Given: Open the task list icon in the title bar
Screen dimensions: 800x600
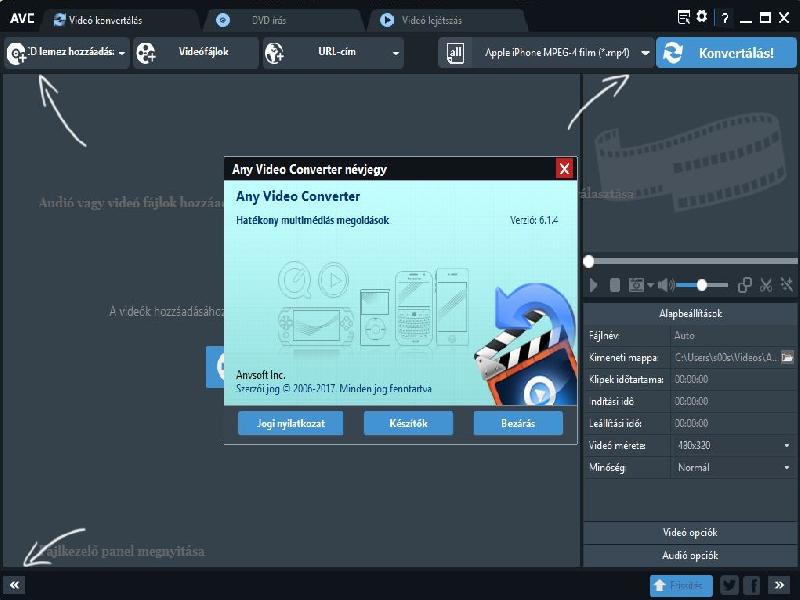Looking at the screenshot, I should click(684, 18).
